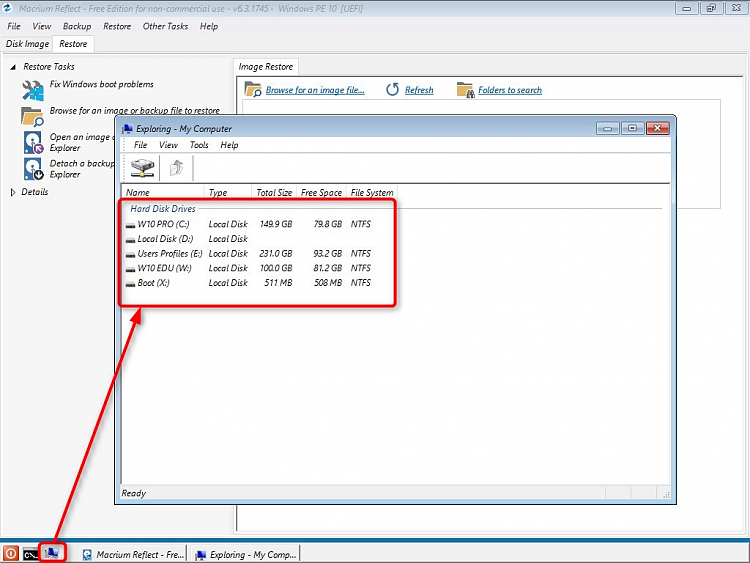Click the Folders to search binoculars icon
750x563 pixels.
tap(465, 89)
